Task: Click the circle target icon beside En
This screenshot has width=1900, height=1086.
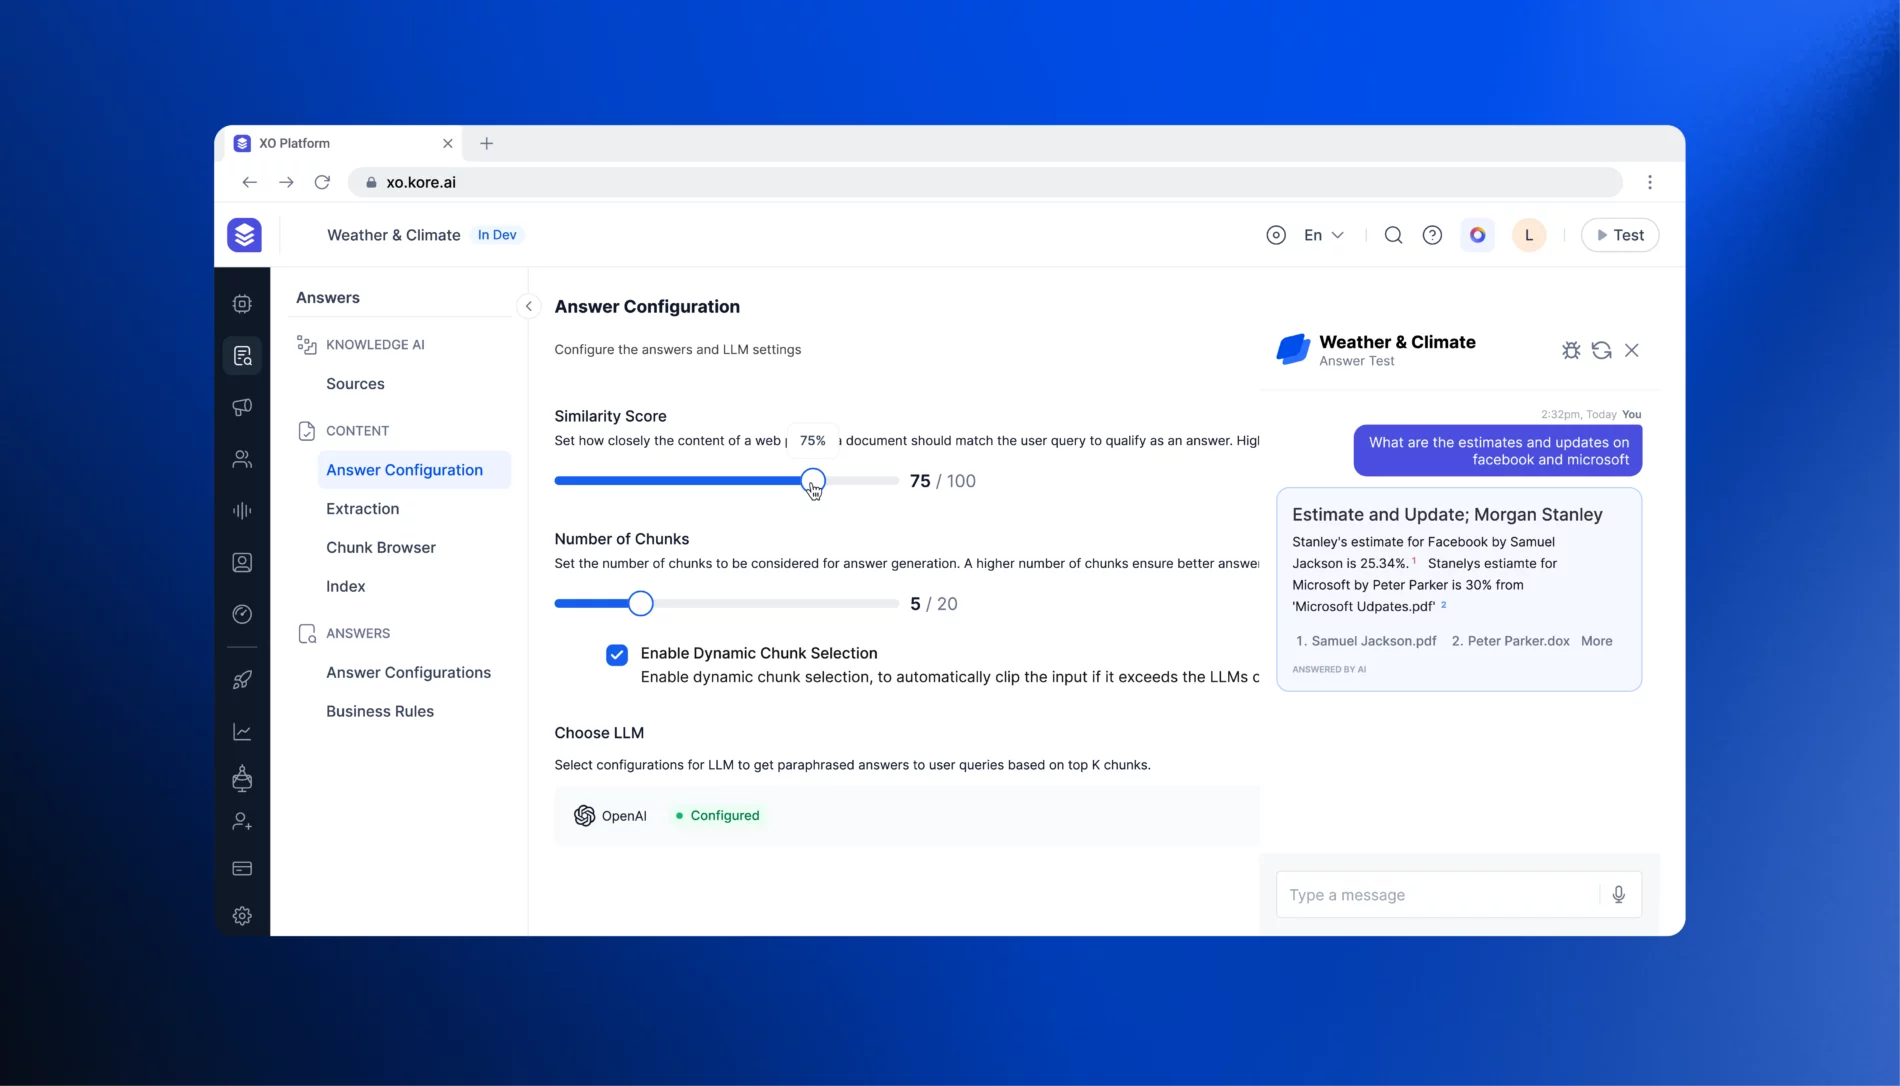Action: (x=1276, y=235)
